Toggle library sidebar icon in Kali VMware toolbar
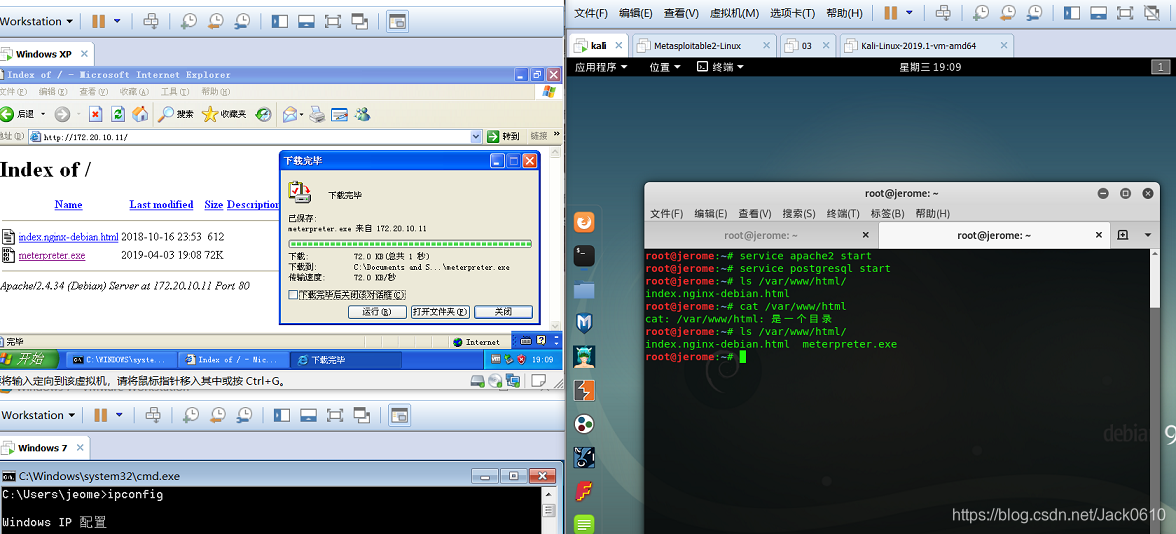 [1073, 13]
